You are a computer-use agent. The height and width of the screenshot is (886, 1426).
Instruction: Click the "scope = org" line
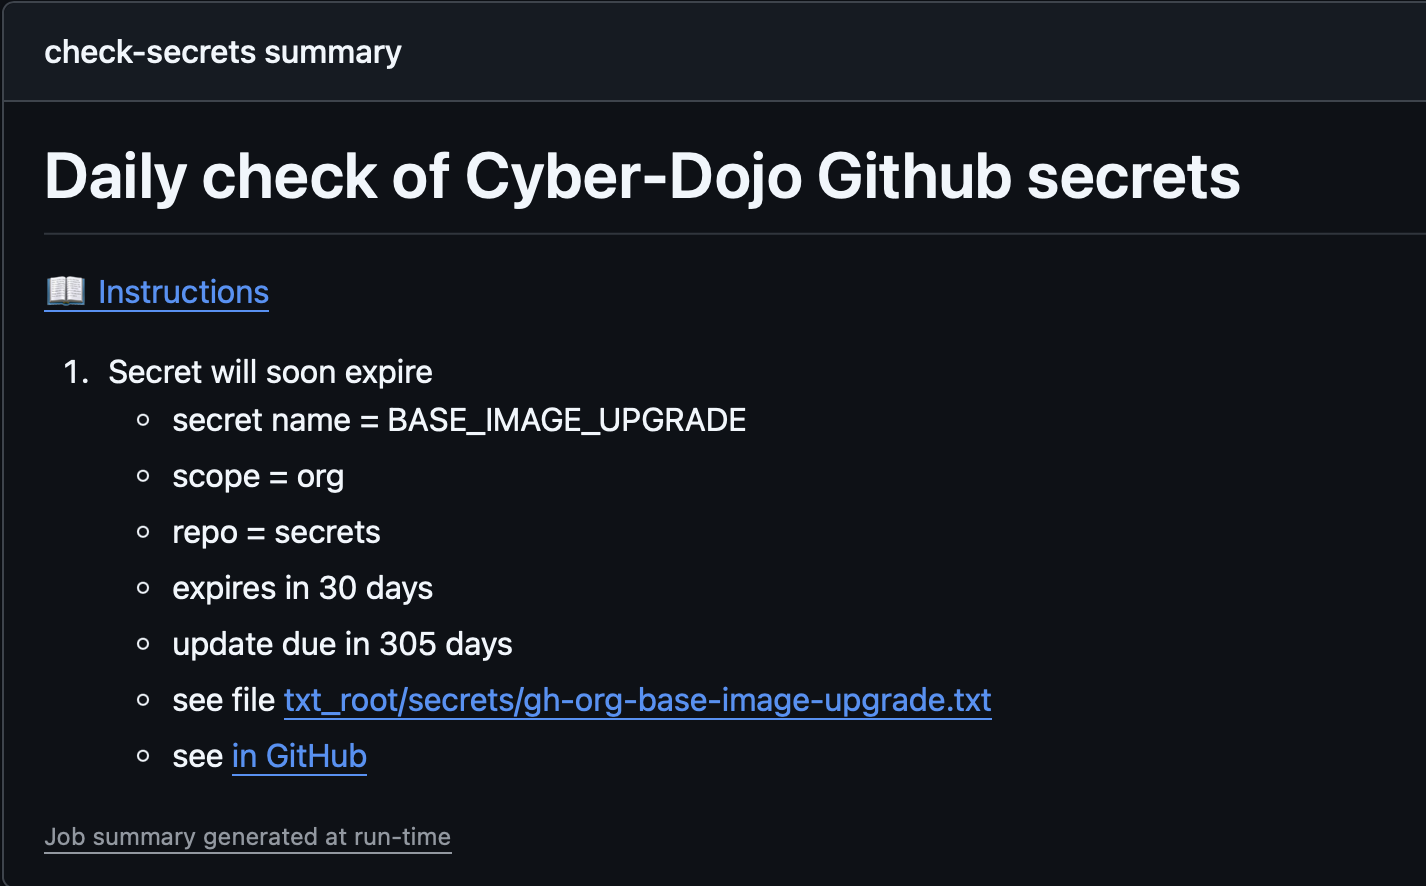pos(258,477)
